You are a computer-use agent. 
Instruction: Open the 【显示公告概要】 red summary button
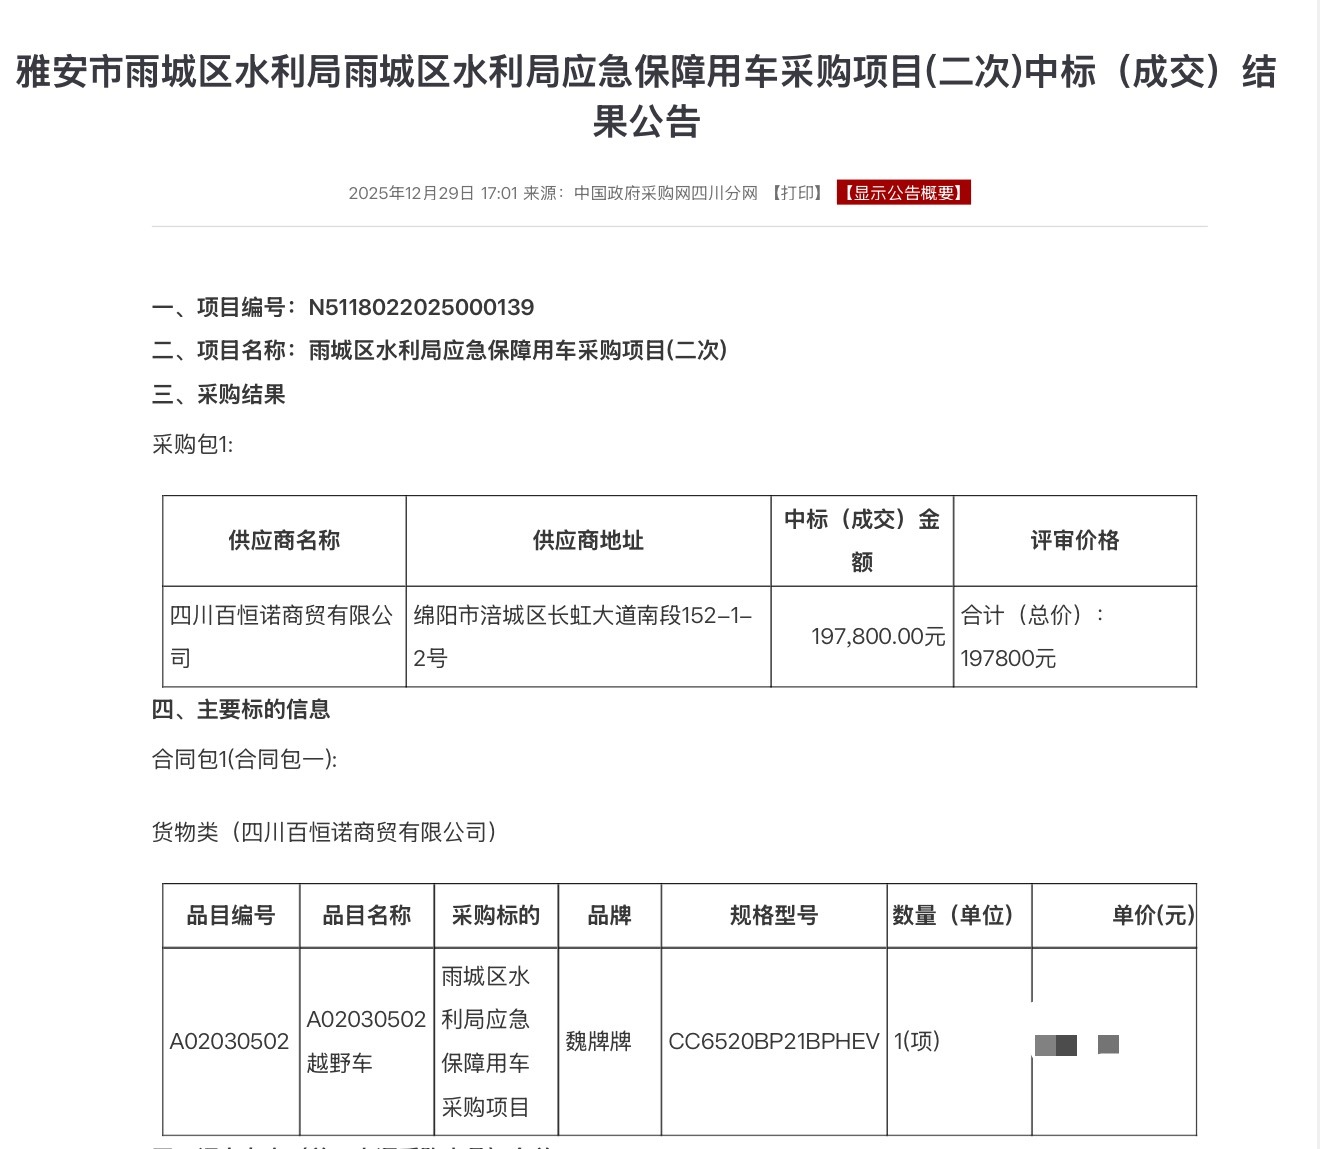pyautogui.click(x=903, y=192)
